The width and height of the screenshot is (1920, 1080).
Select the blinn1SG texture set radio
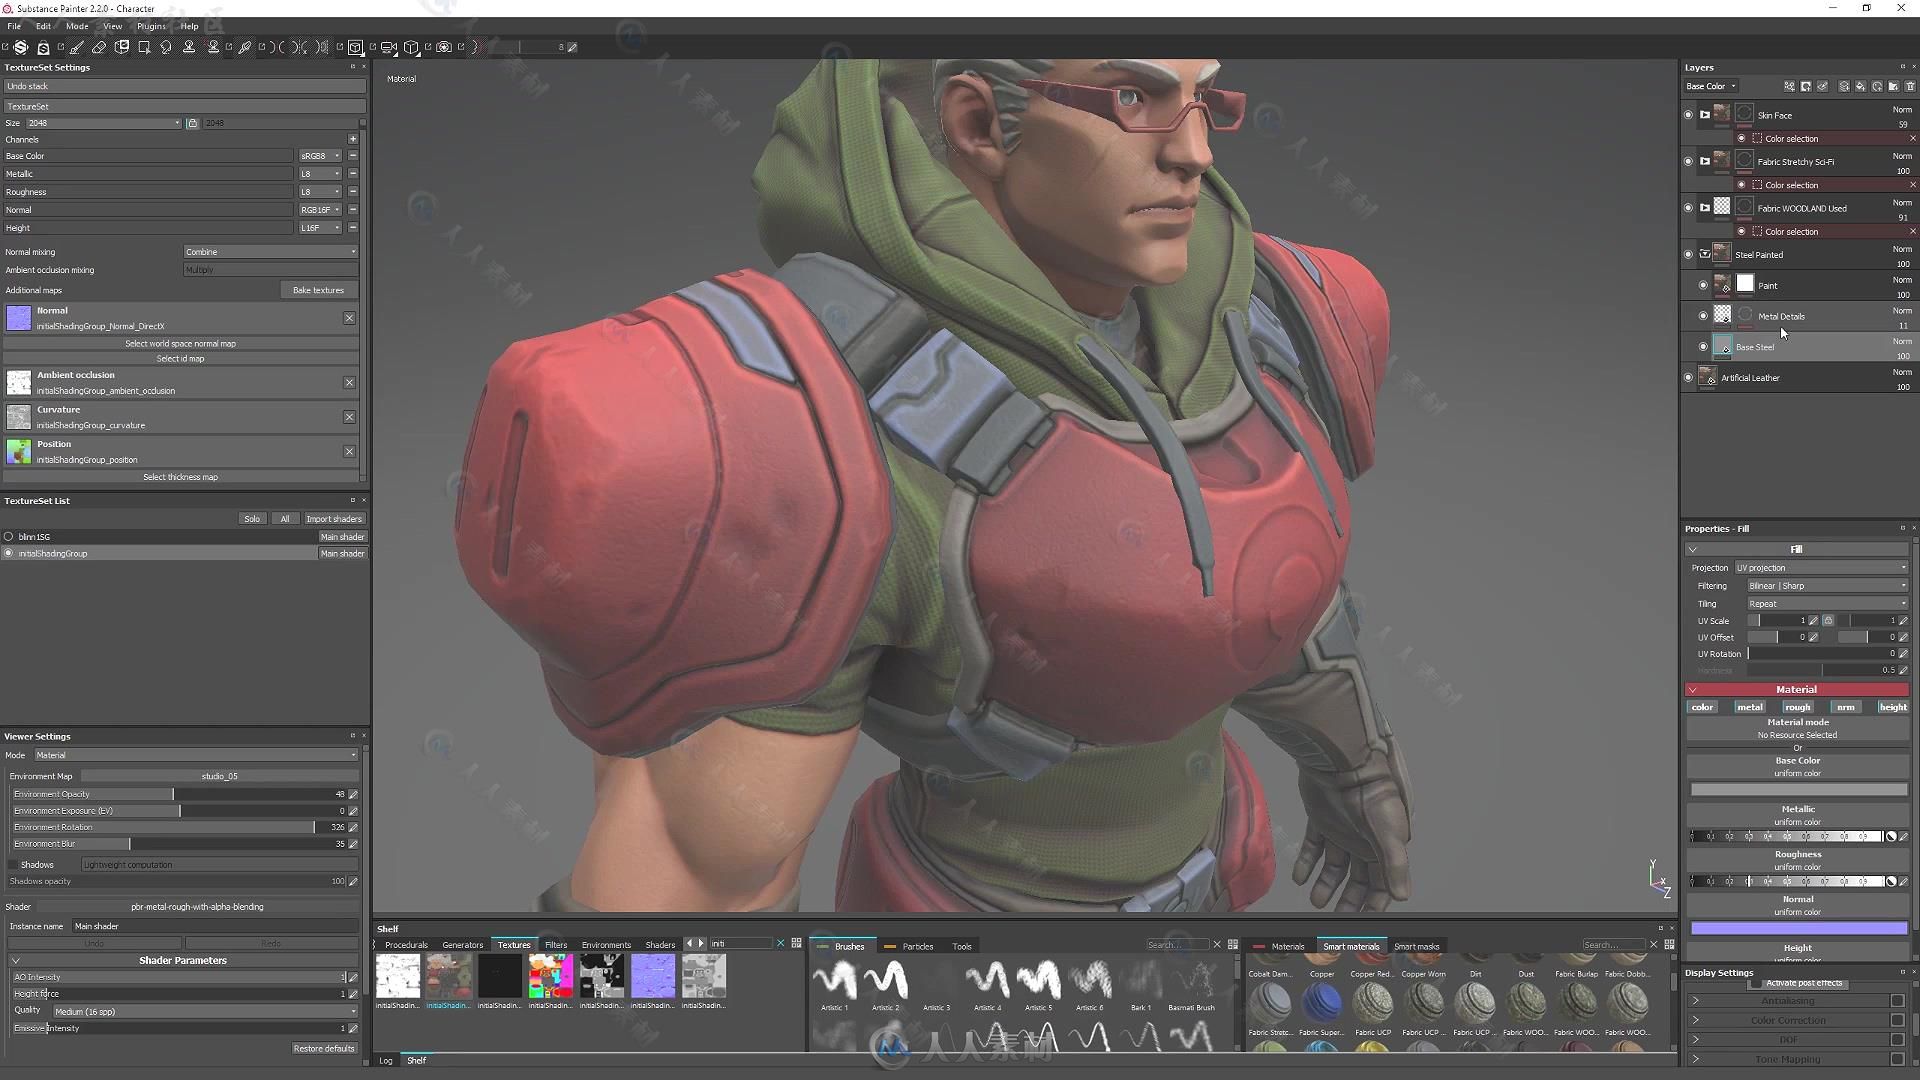pyautogui.click(x=9, y=537)
